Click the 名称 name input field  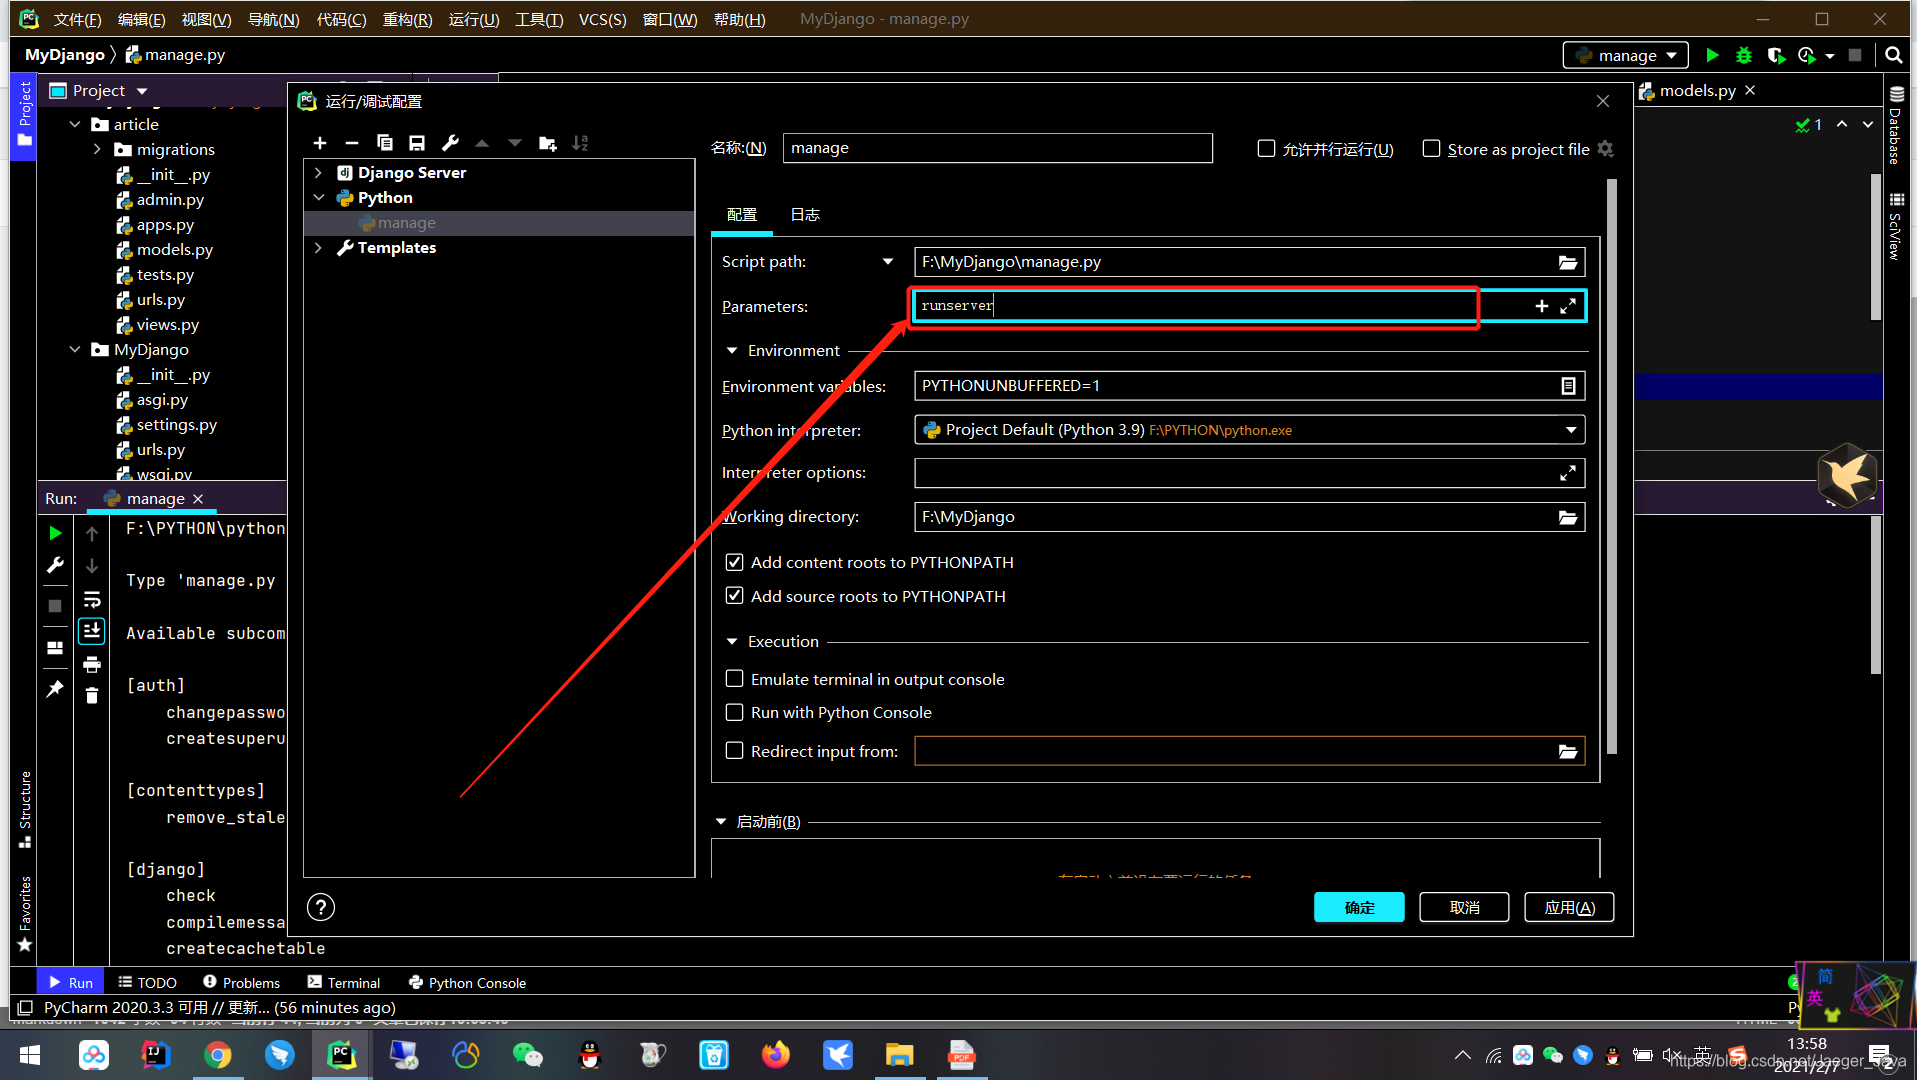tap(997, 148)
